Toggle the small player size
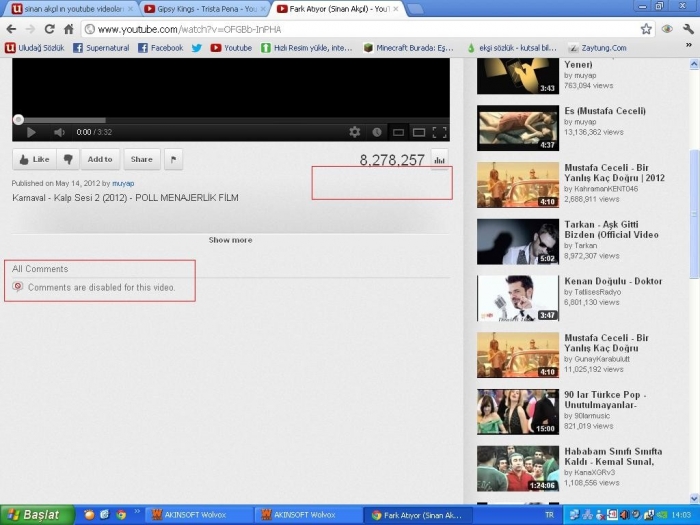 398,132
